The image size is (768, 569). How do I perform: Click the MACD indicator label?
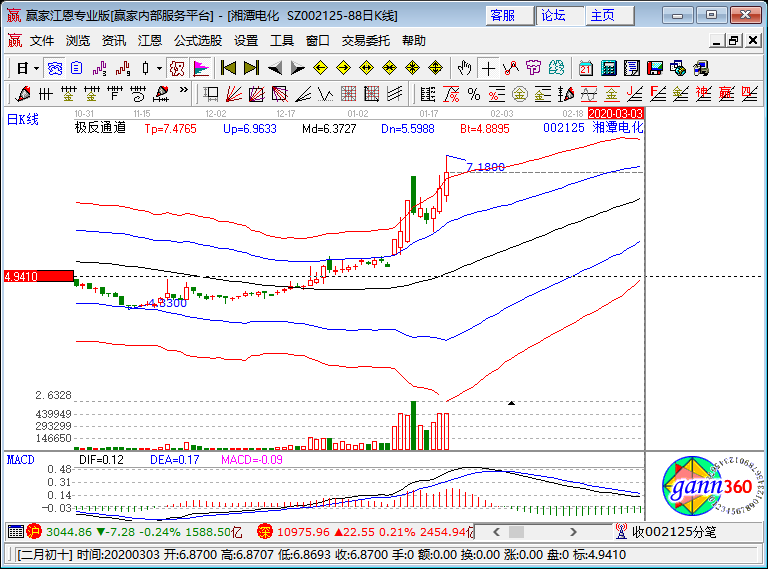21,460
